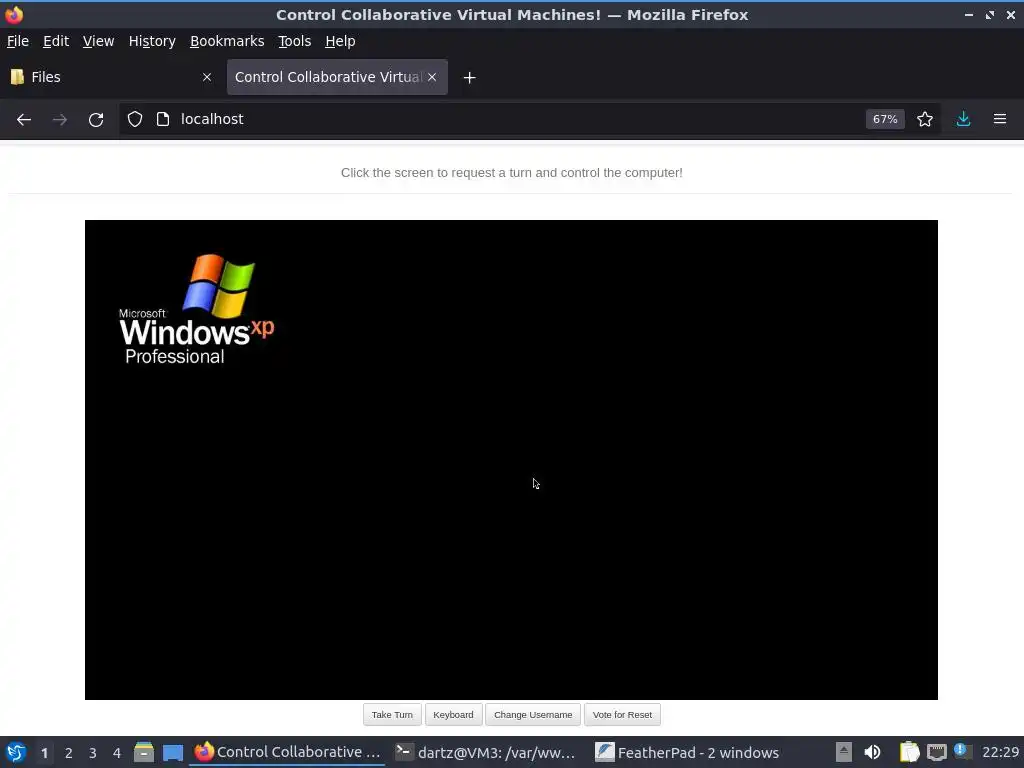Close the Control Collaborative Virtual tab
Screen dimensions: 1024x768
click(x=432, y=77)
